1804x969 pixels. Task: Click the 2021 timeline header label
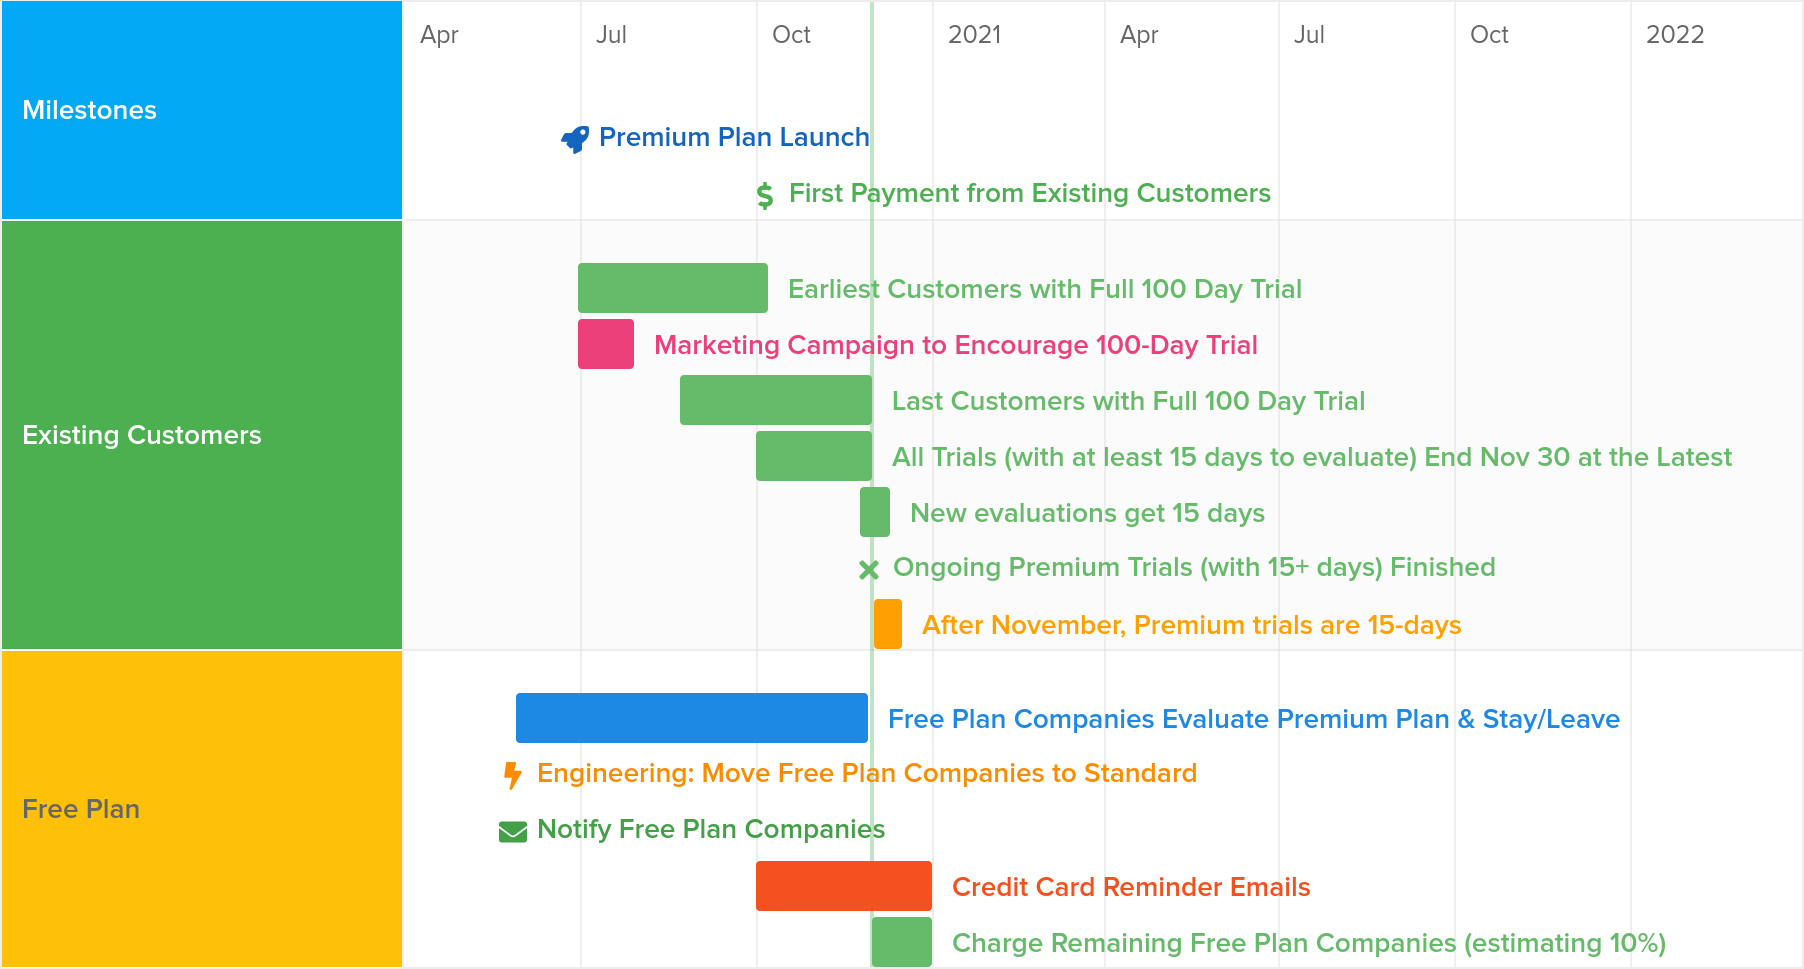coord(975,35)
